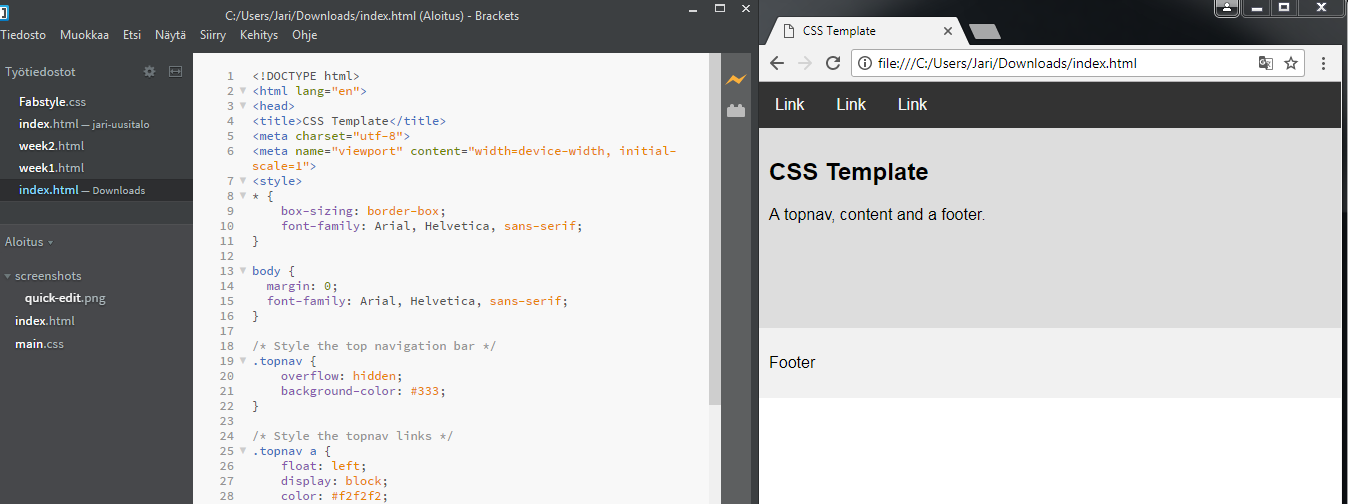Open the Chrome three-dot menu

click(x=1324, y=64)
